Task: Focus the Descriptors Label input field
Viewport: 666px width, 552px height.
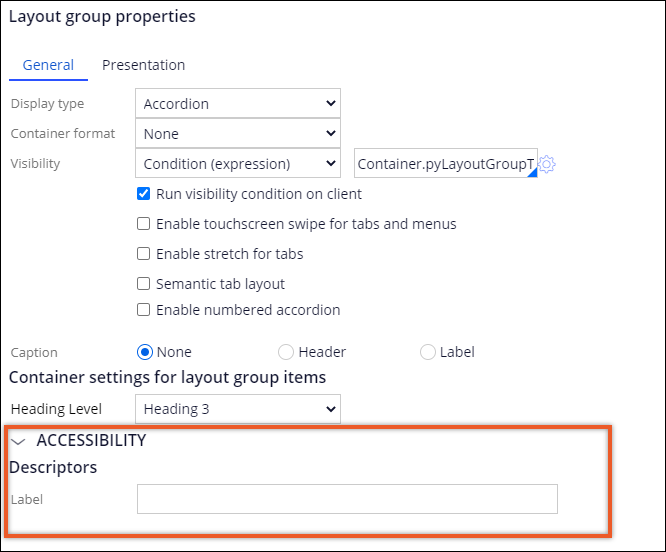Action: pyautogui.click(x=347, y=499)
